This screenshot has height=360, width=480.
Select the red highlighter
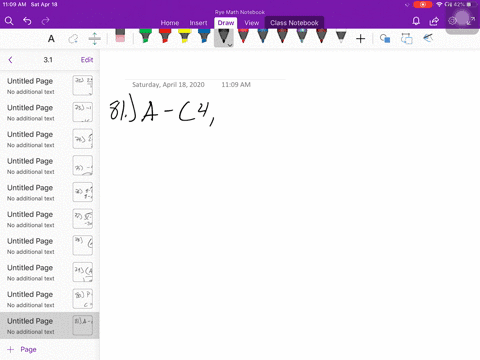[165, 36]
